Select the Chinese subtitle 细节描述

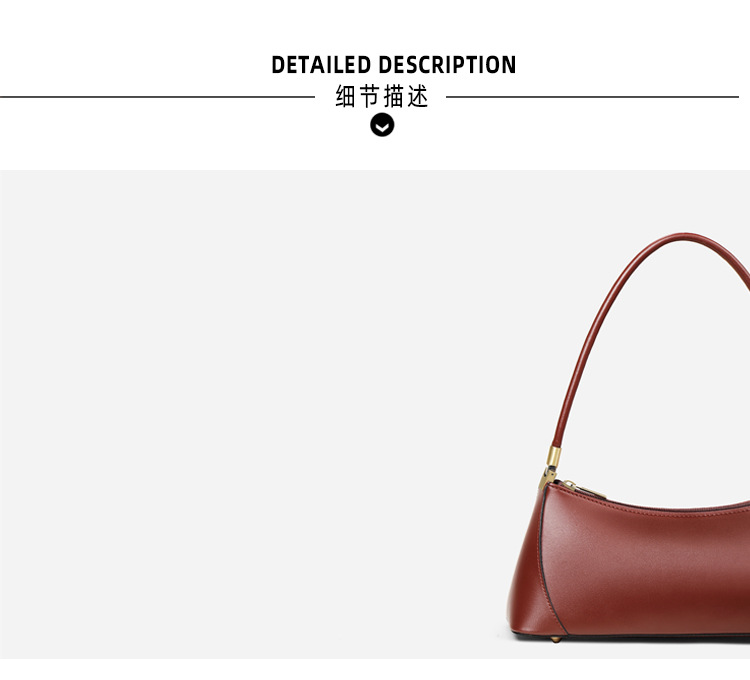coord(382,96)
